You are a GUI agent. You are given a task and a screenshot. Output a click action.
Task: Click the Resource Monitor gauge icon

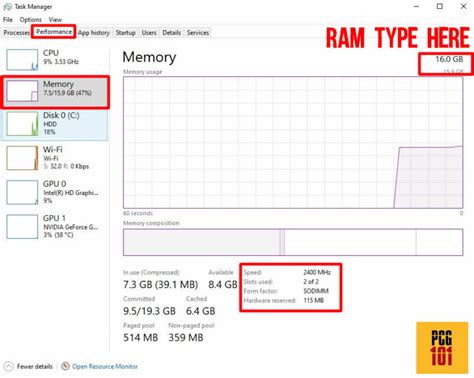[66, 366]
